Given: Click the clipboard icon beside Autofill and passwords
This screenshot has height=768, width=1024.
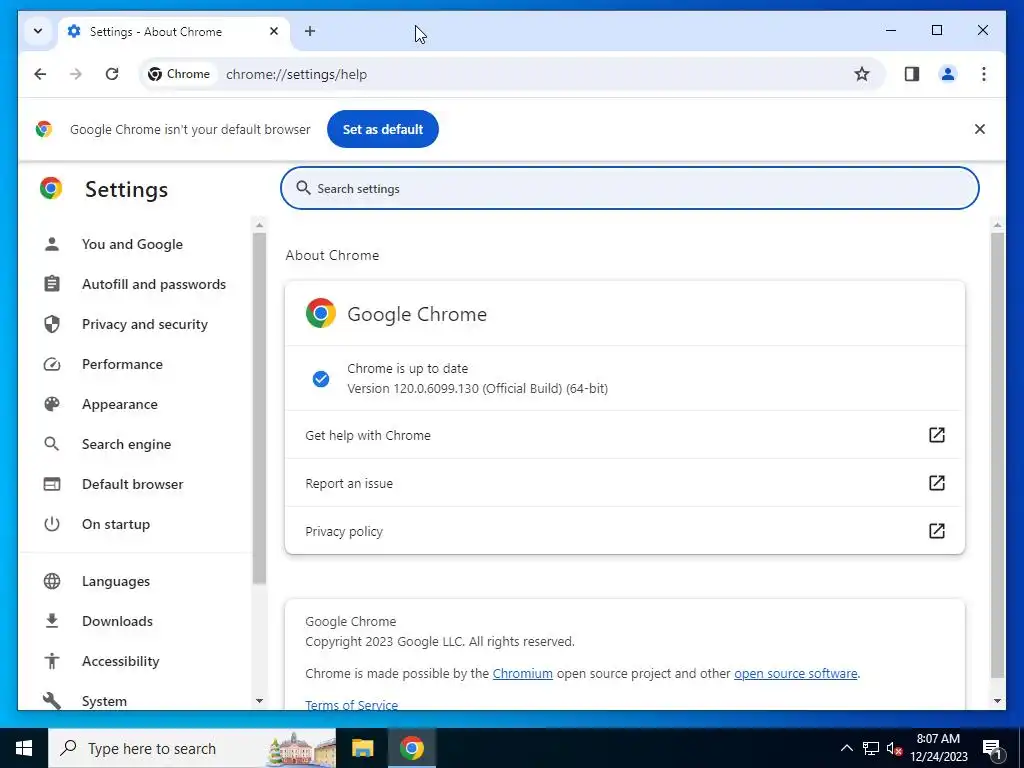Looking at the screenshot, I should click(52, 284).
